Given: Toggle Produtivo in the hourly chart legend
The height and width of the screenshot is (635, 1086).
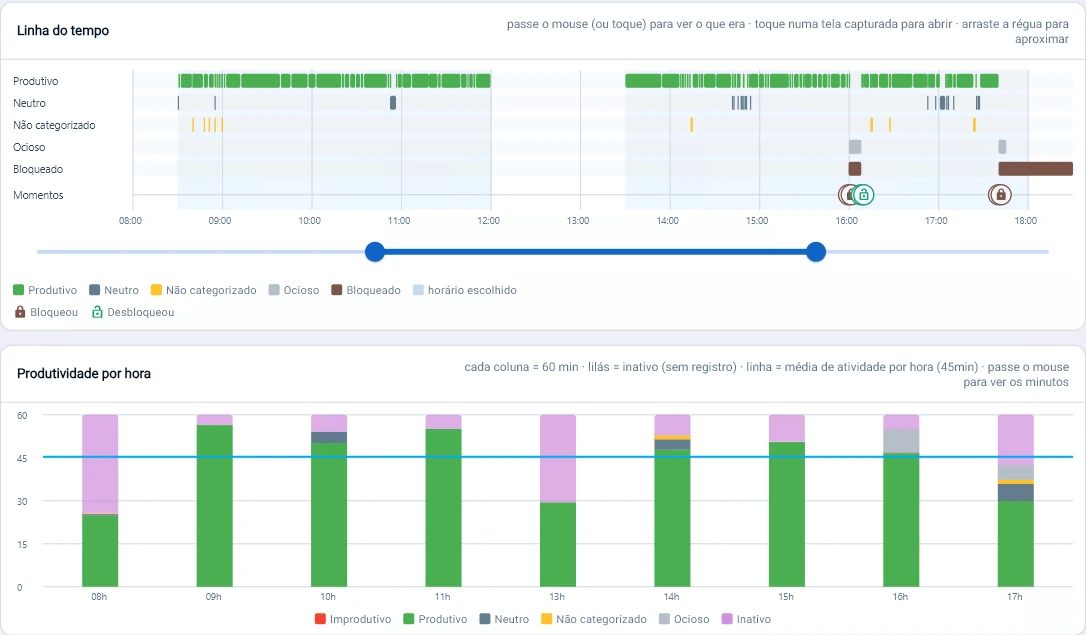Looking at the screenshot, I should tap(436, 619).
